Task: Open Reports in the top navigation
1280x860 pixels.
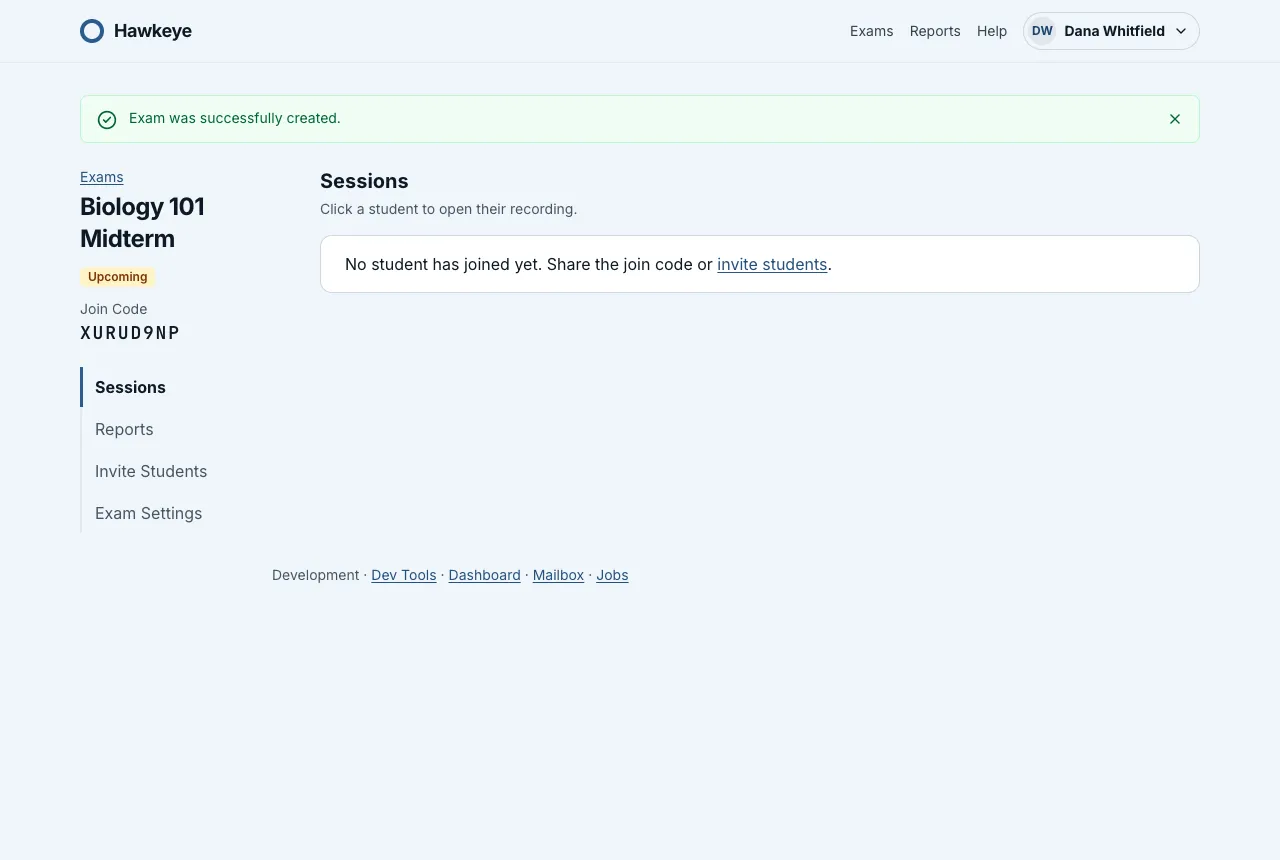Action: pos(935,31)
